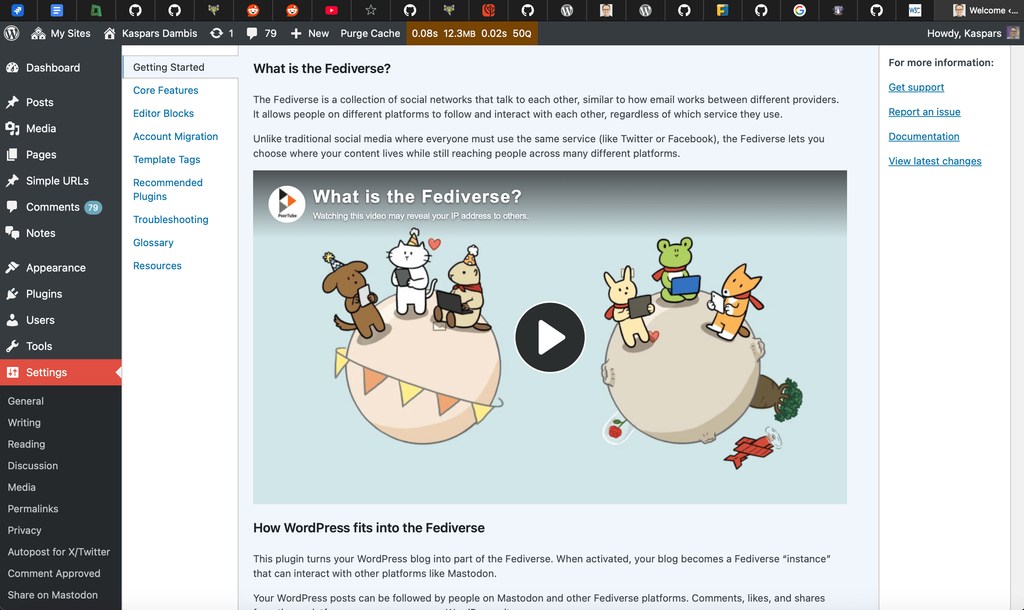Open Media under the Settings submenu
The height and width of the screenshot is (610, 1024).
click(x=22, y=487)
